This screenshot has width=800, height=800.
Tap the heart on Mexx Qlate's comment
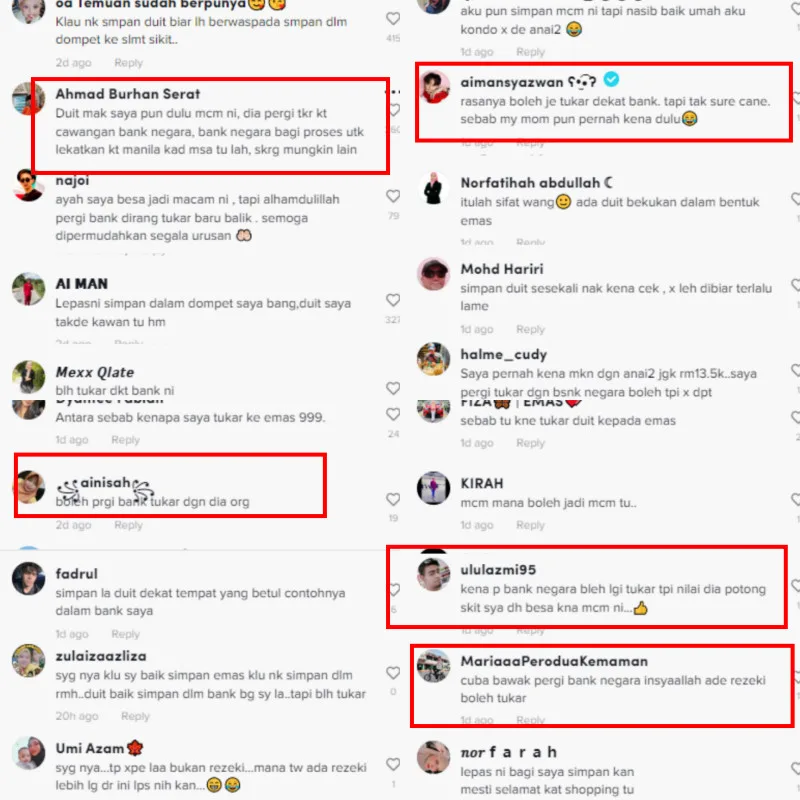coord(393,388)
